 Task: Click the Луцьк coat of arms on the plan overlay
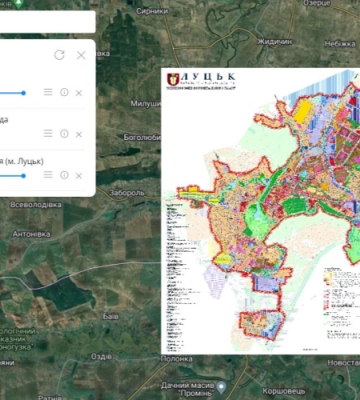[x=173, y=79]
